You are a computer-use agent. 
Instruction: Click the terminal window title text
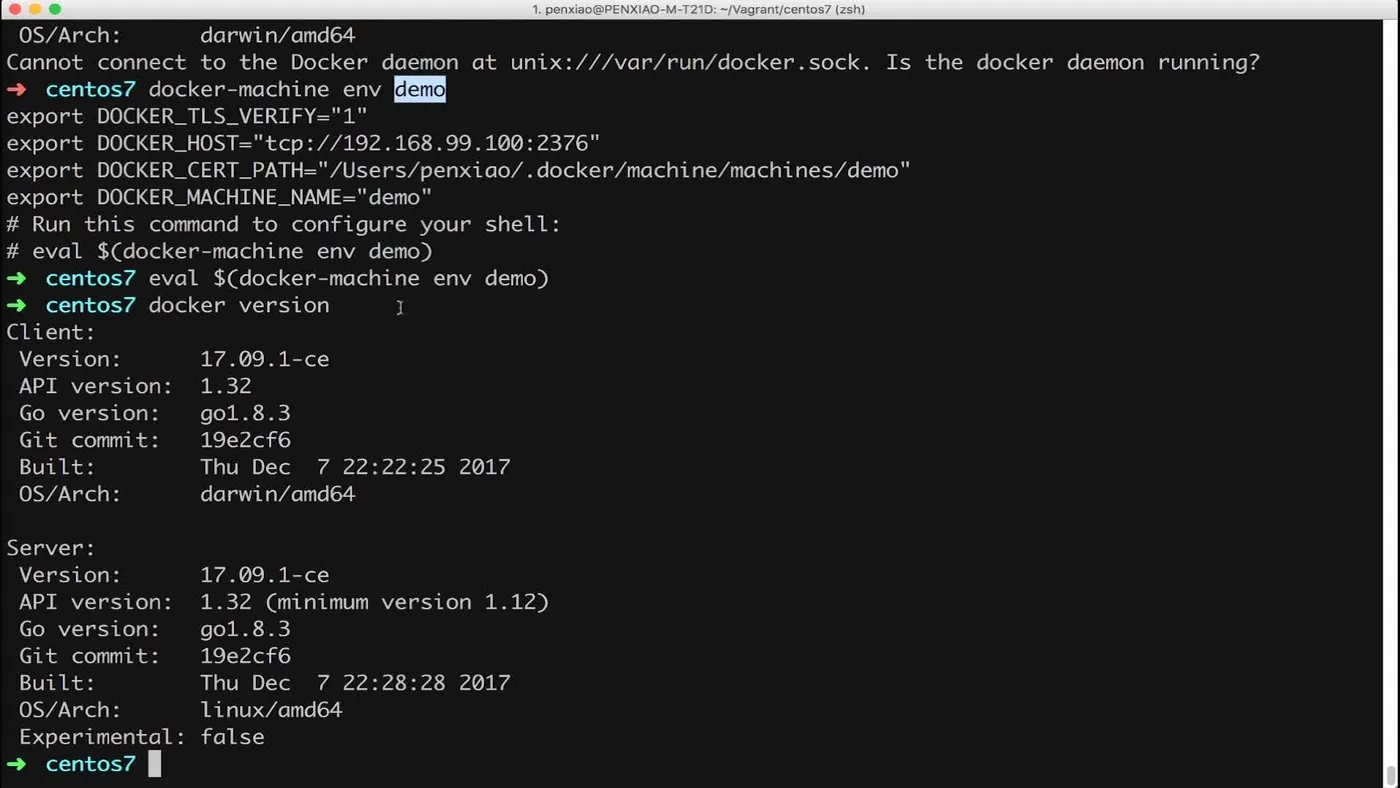coord(699,9)
